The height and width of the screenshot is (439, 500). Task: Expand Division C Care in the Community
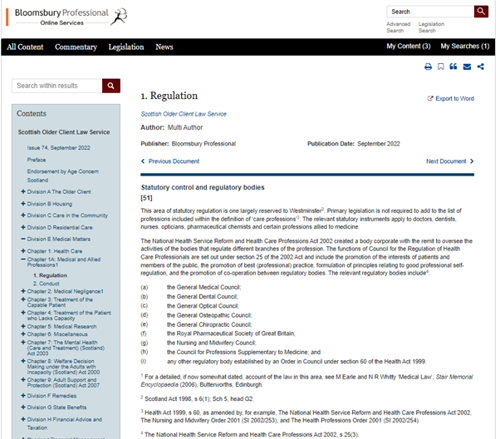click(x=23, y=215)
